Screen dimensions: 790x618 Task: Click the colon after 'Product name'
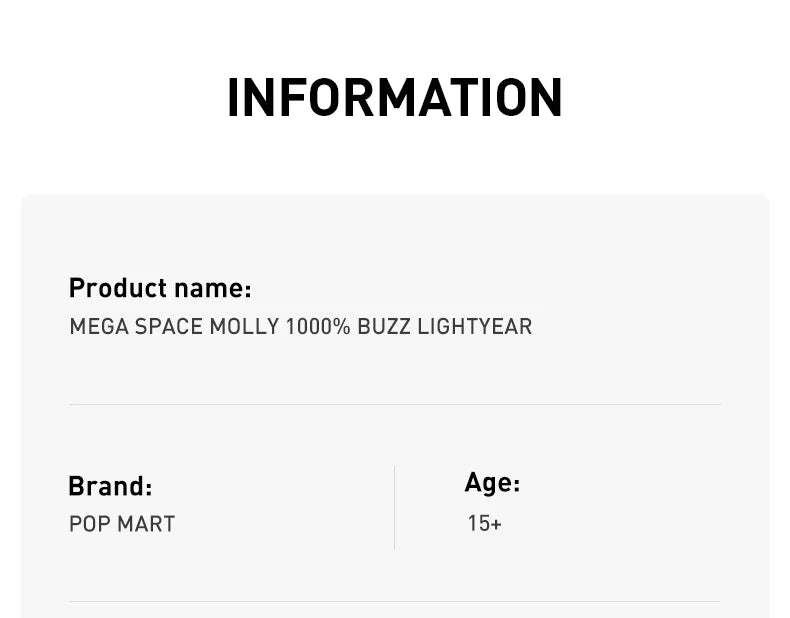coord(248,290)
